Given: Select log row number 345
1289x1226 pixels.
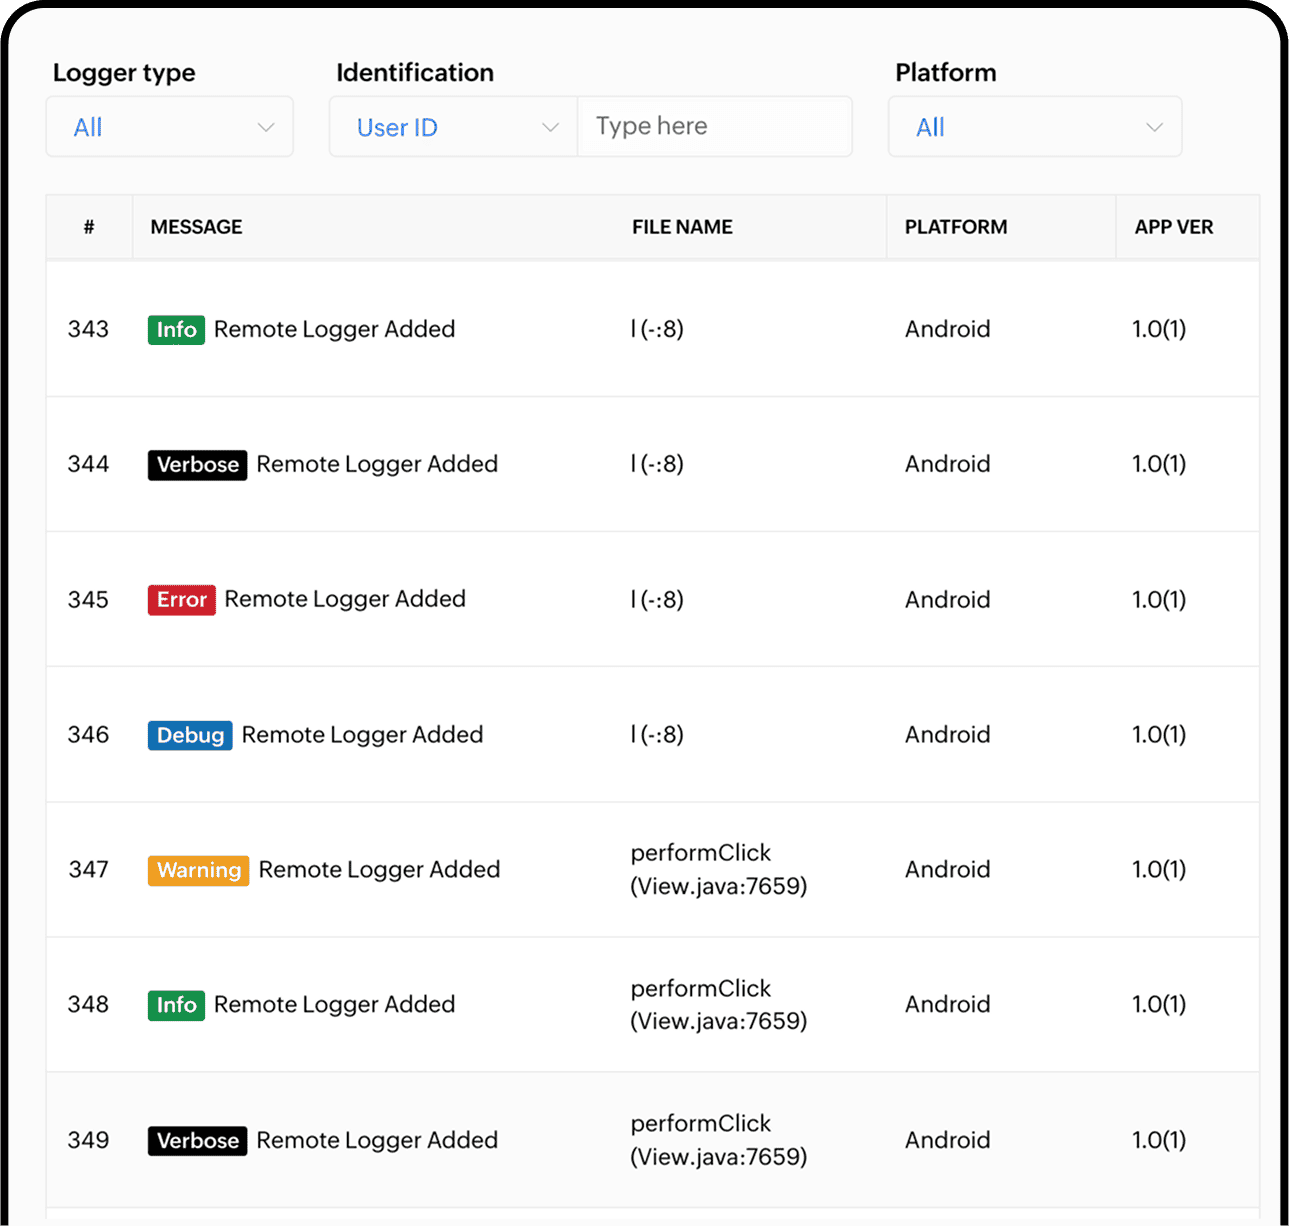Looking at the screenshot, I should 88,600.
